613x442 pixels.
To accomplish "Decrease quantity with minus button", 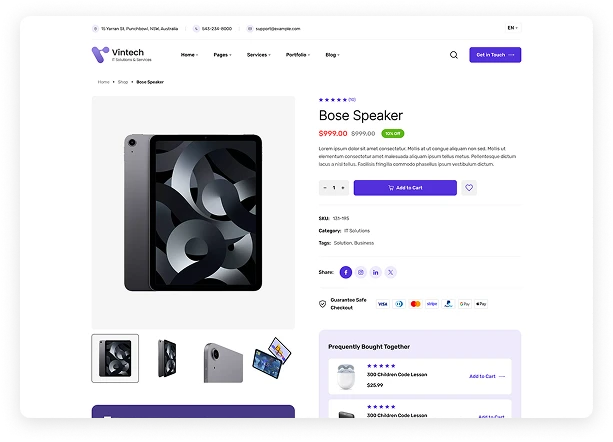I will (325, 188).
